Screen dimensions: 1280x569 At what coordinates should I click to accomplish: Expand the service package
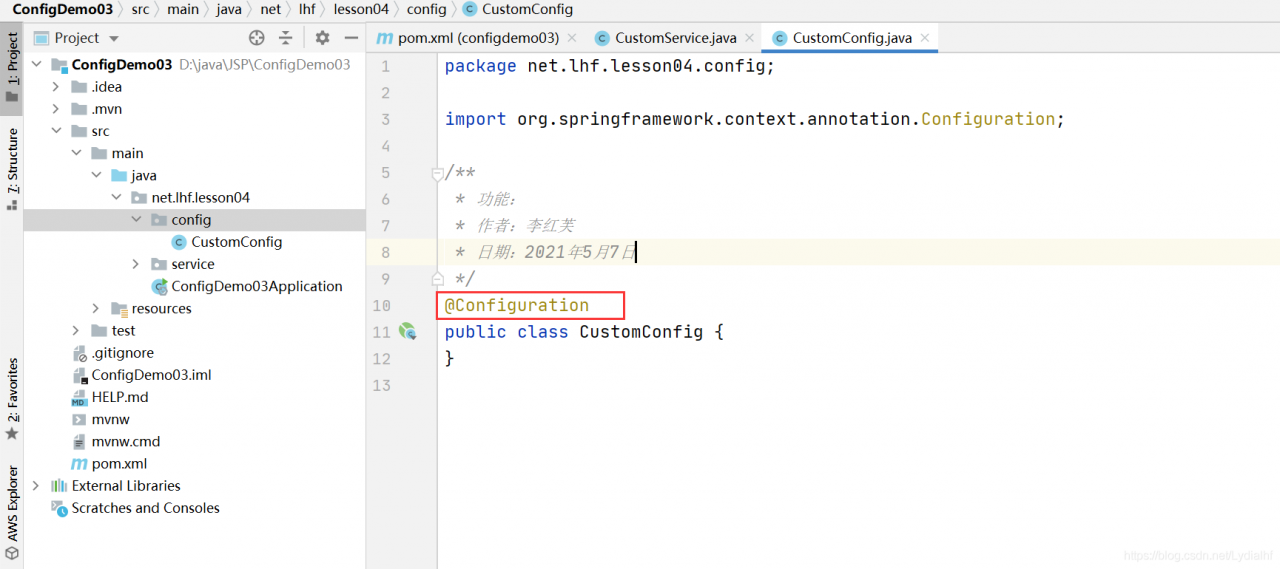[137, 264]
